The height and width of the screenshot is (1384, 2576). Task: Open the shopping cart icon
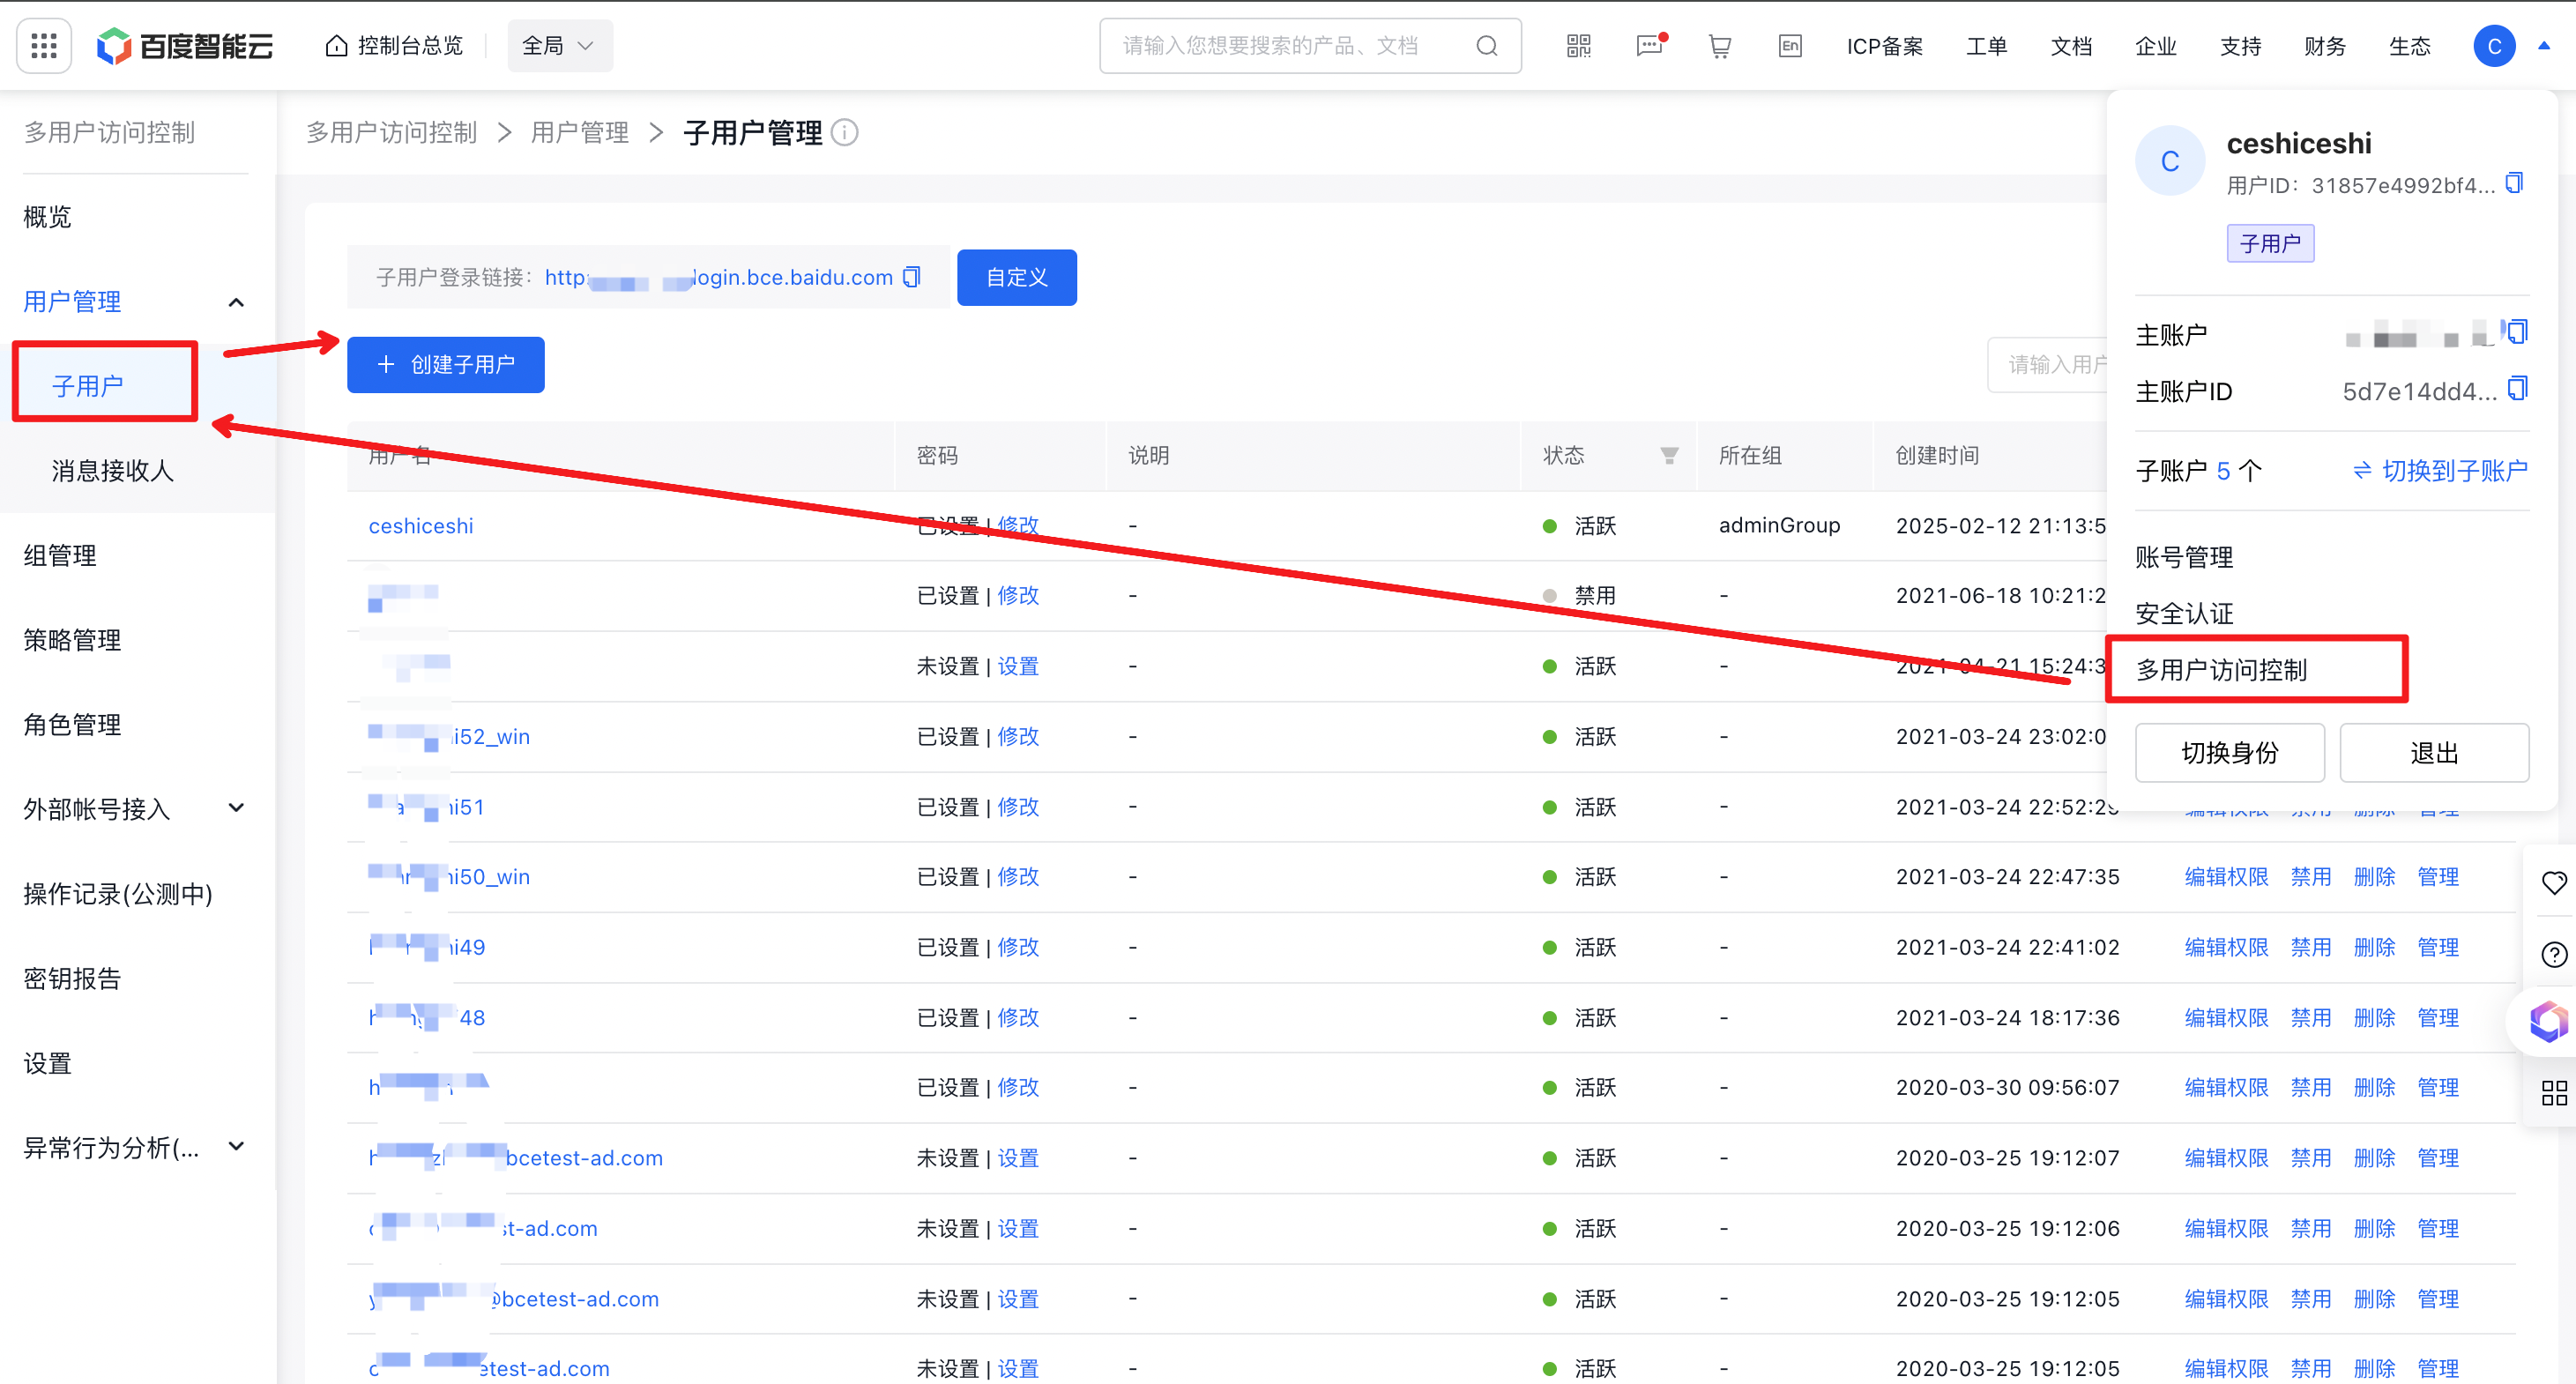[1720, 46]
